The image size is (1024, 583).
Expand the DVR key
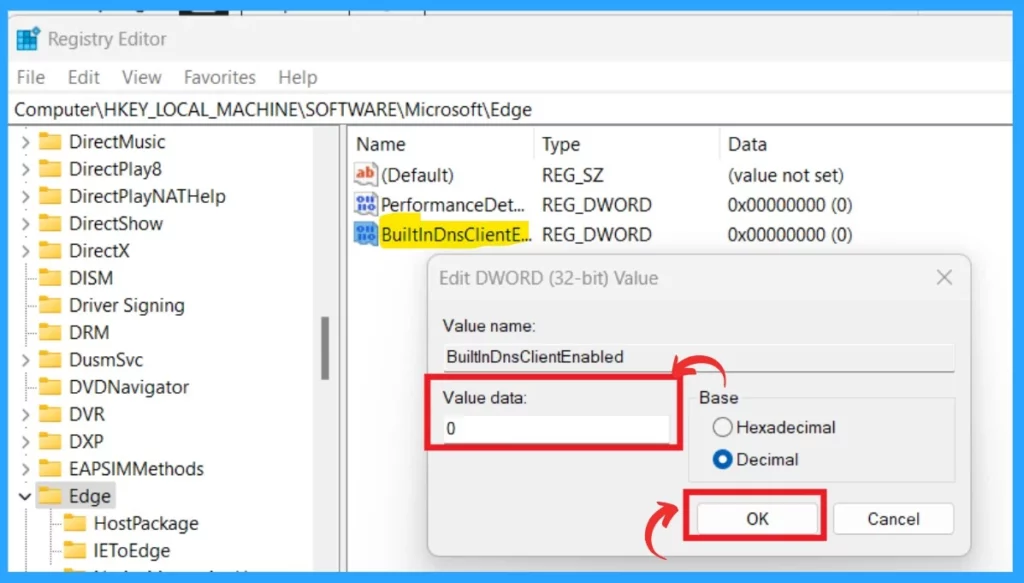[25, 415]
